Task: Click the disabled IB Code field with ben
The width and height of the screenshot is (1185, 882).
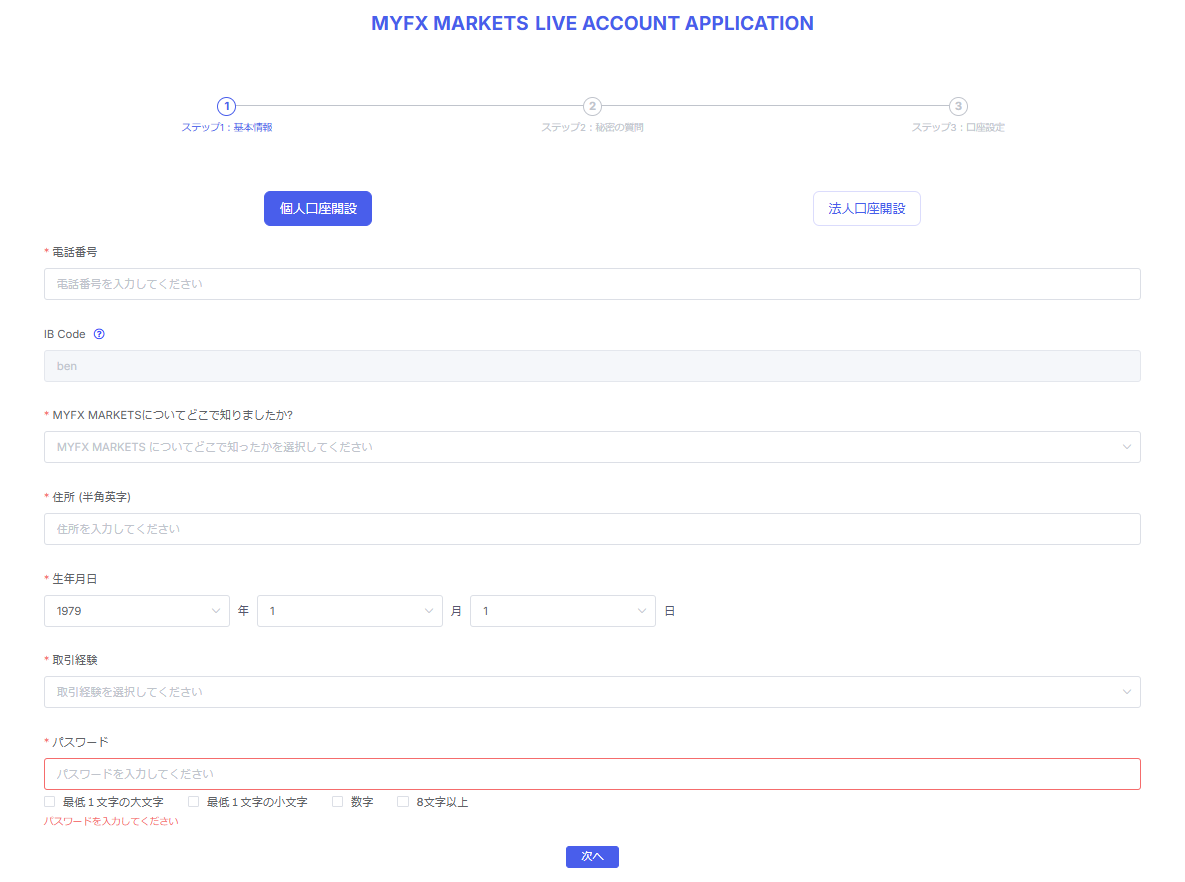Action: 592,366
